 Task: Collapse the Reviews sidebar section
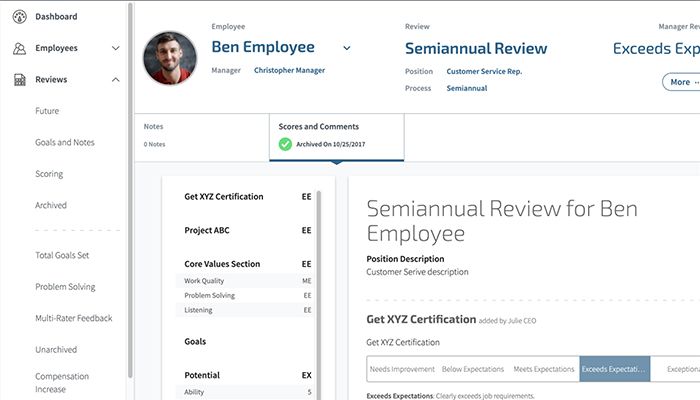coord(116,80)
